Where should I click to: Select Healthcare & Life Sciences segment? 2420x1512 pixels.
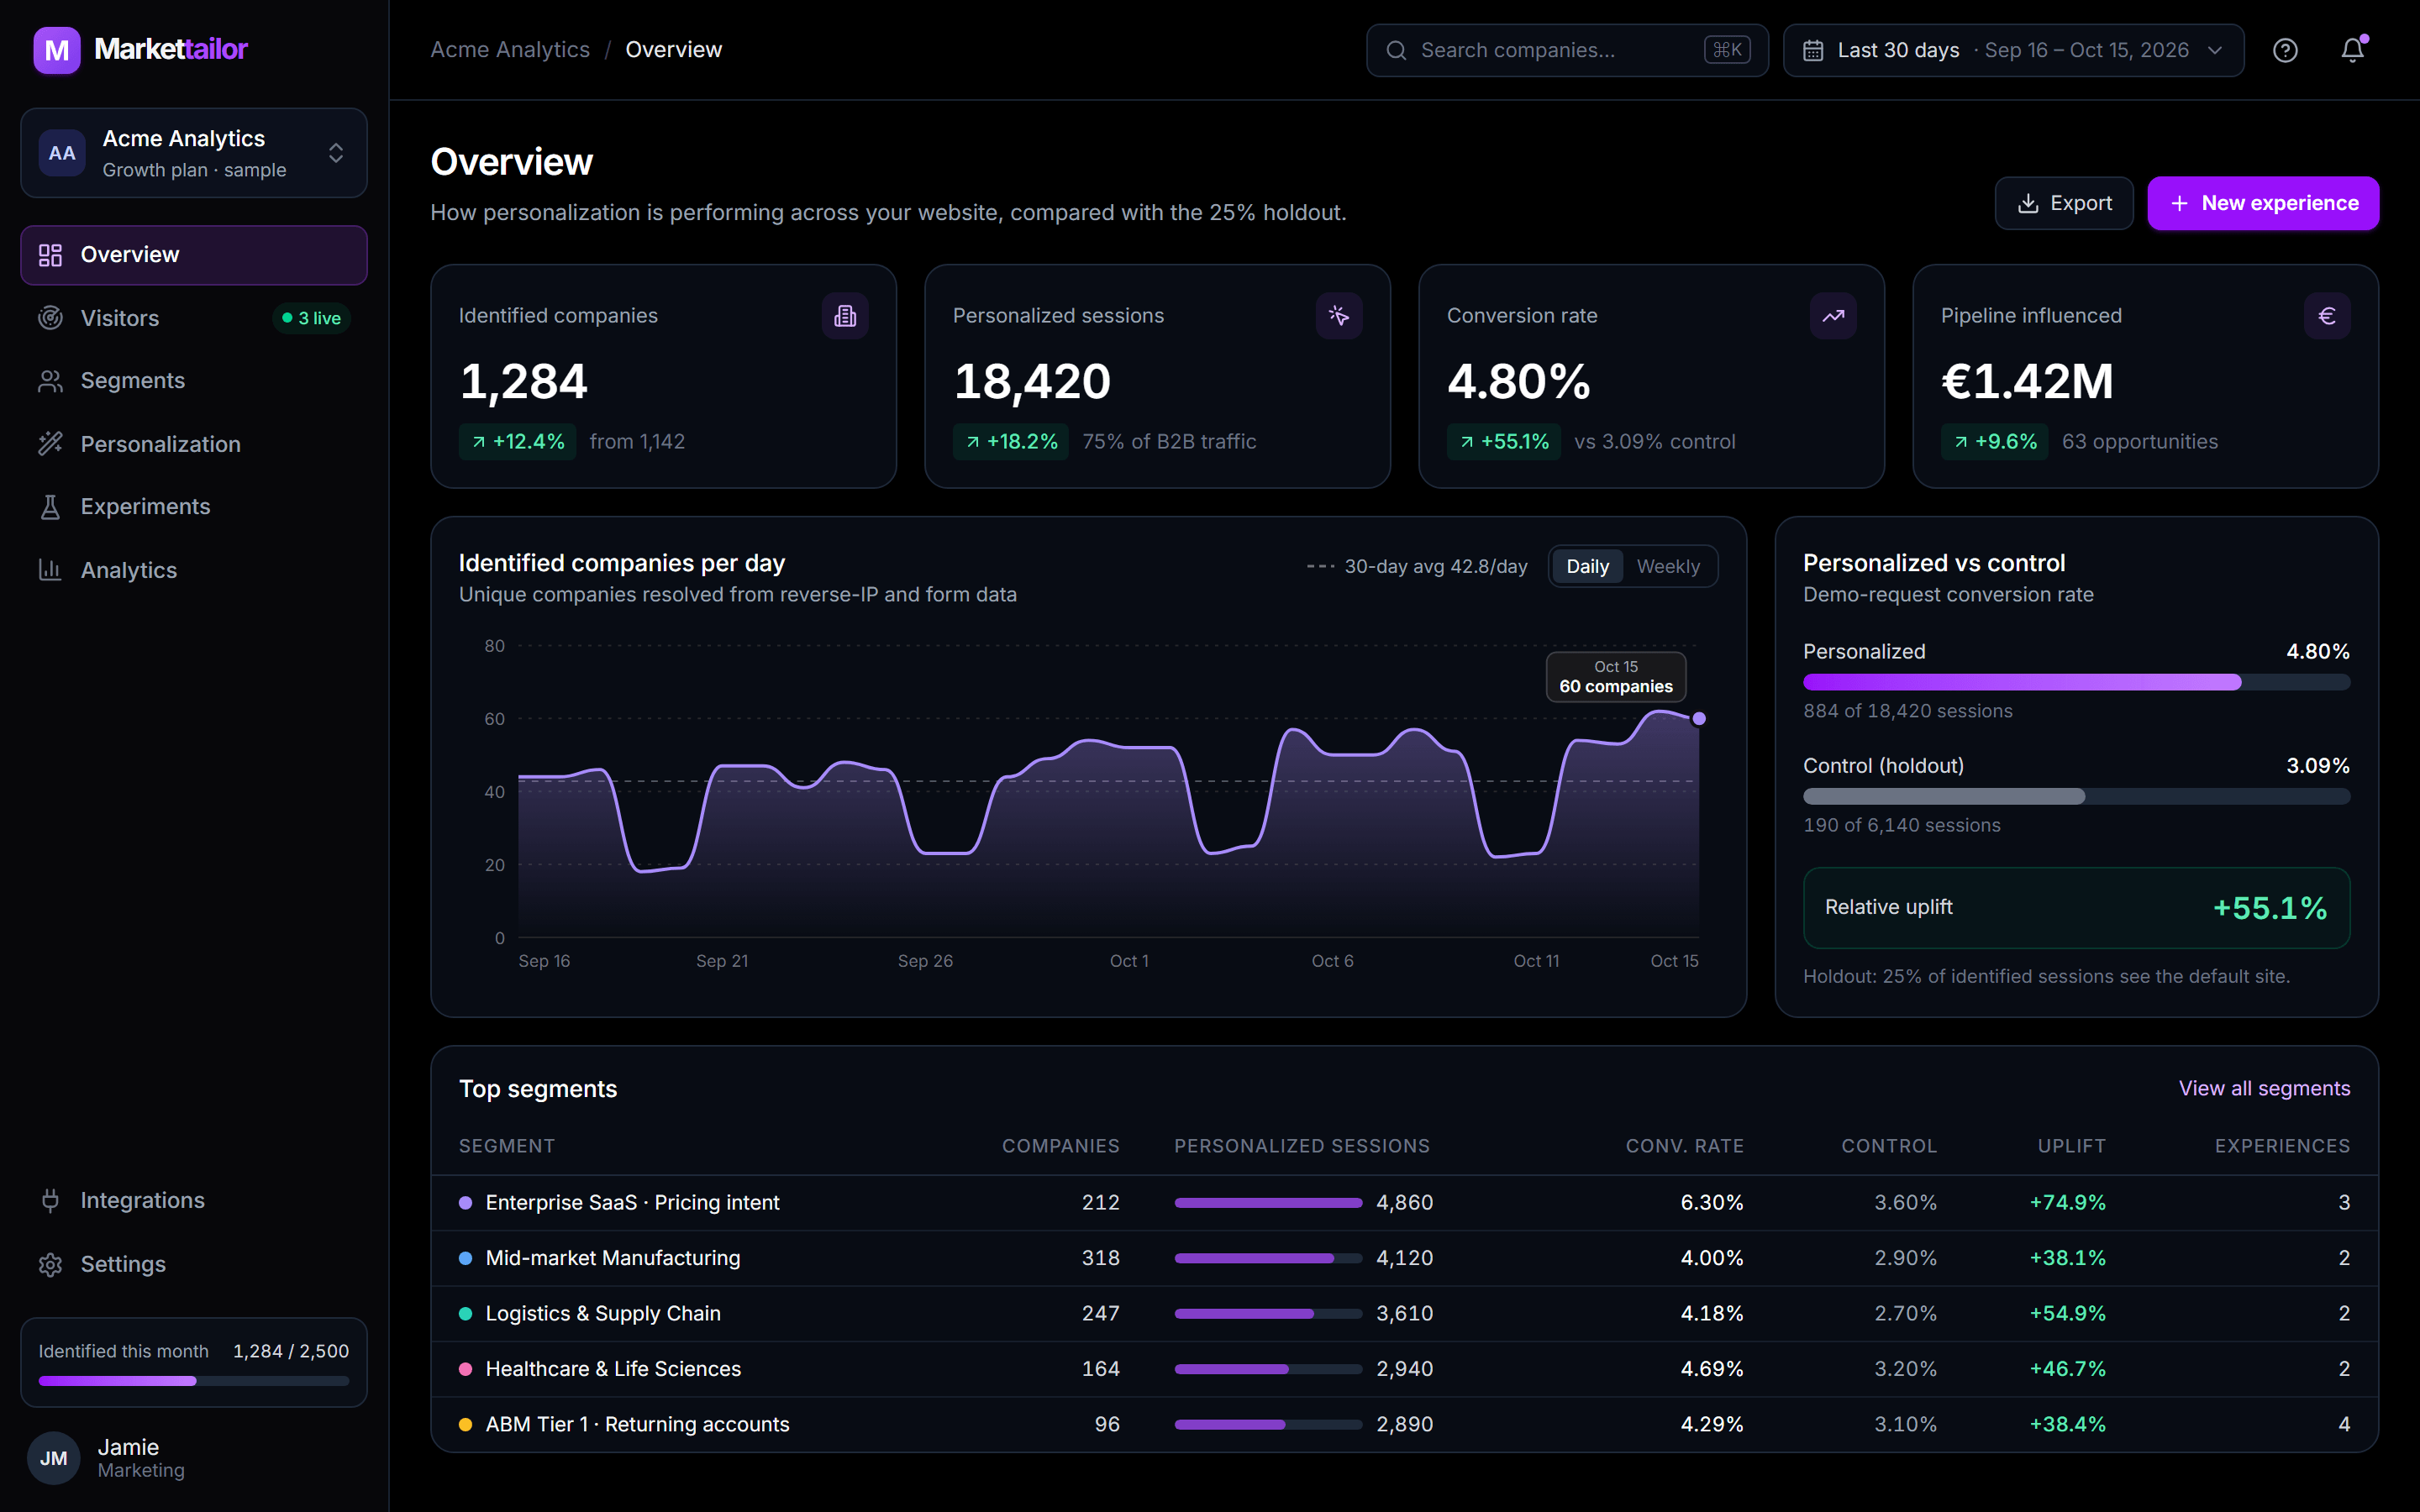click(x=1404, y=1369)
